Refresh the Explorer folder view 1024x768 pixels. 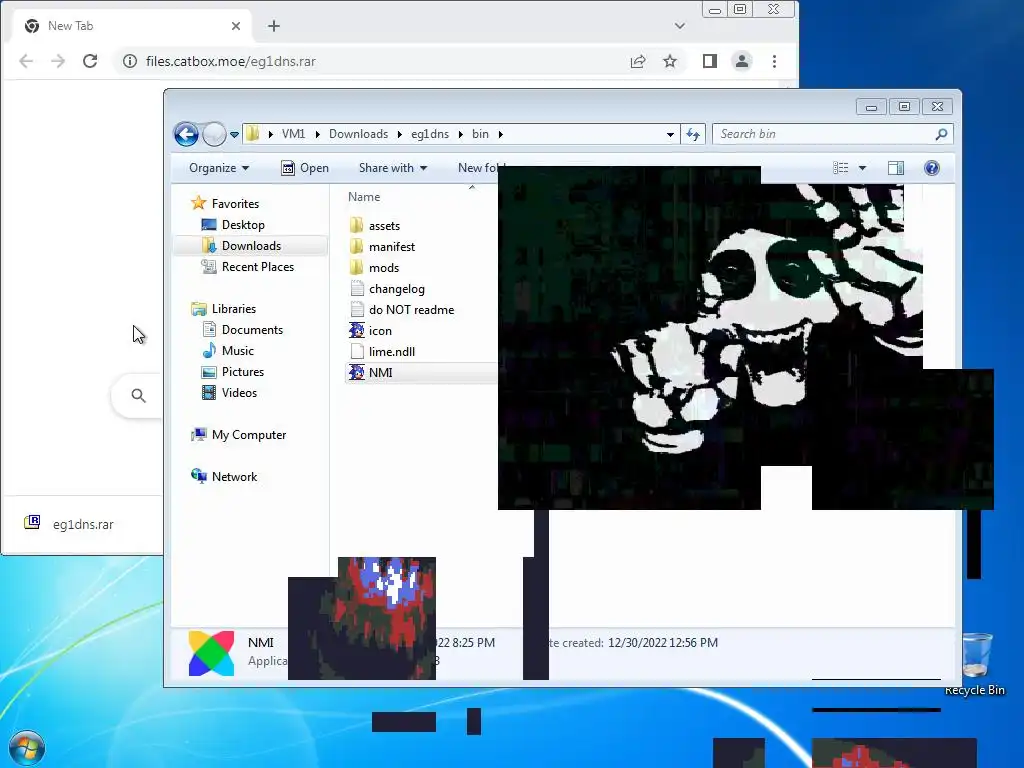pos(693,135)
